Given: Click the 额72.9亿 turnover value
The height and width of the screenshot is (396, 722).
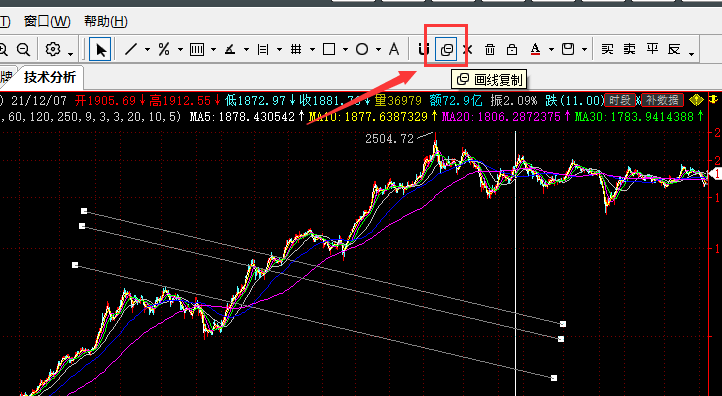Looking at the screenshot, I should (x=456, y=100).
